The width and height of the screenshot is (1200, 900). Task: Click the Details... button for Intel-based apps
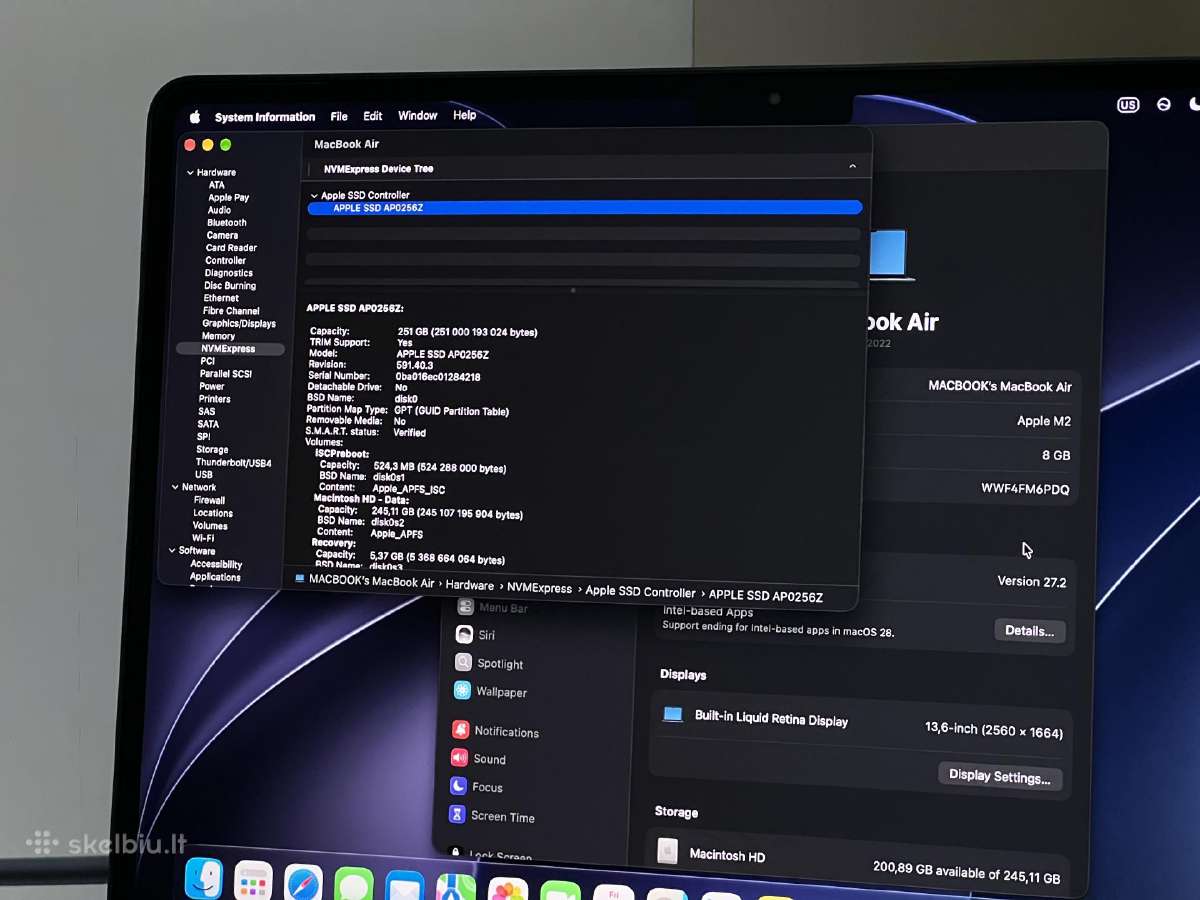[x=1029, y=631]
